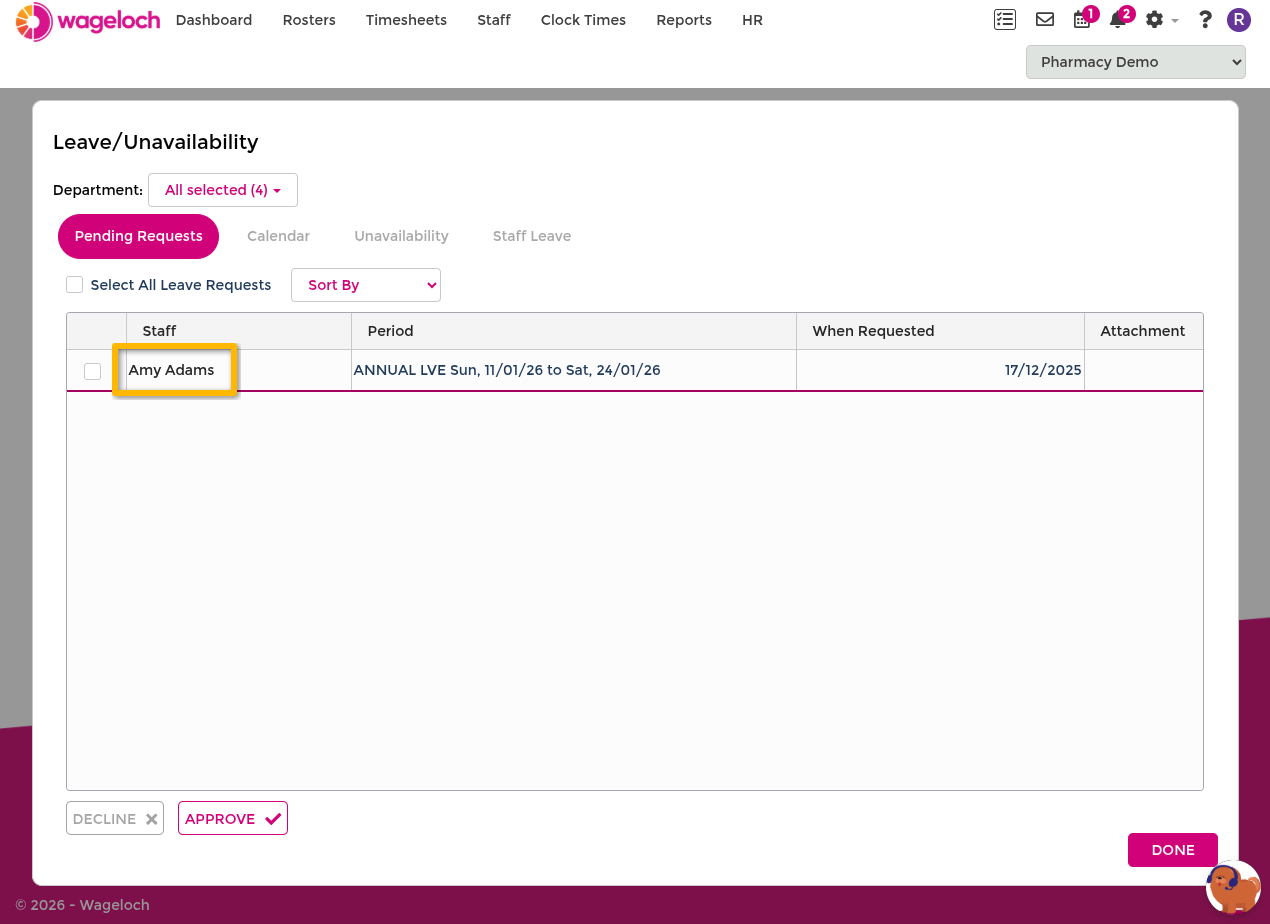The height and width of the screenshot is (924, 1270).
Task: Tick the checkbox for Amy Adams row
Action: pos(92,371)
